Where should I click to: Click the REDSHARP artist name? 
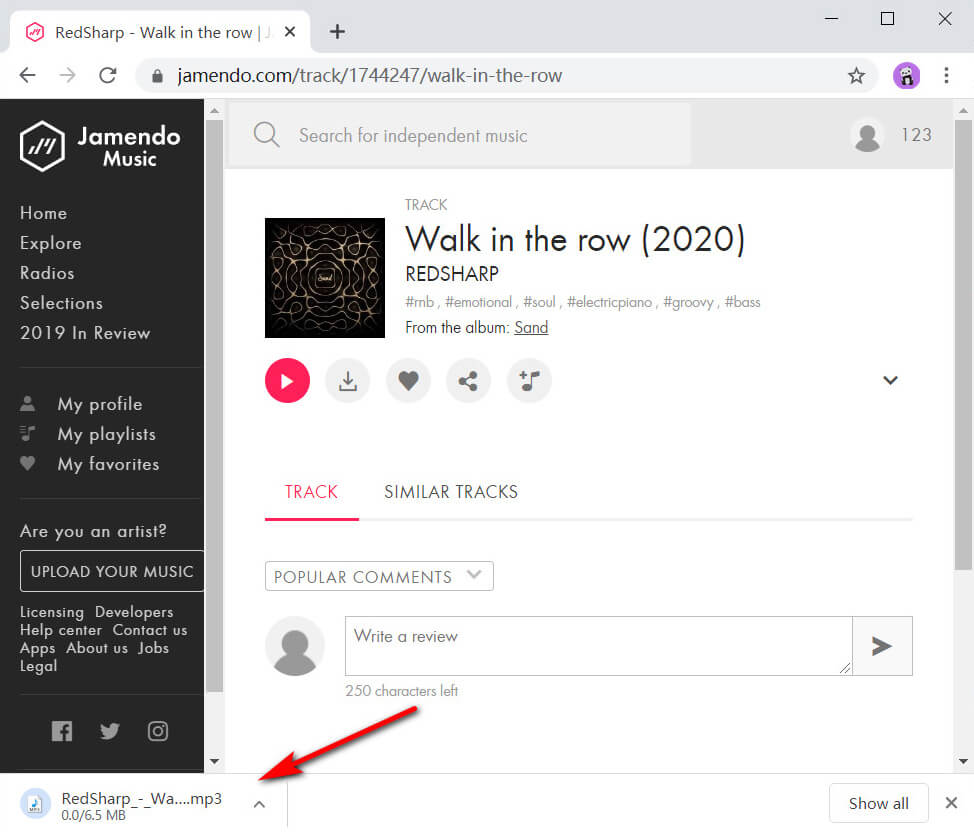tap(452, 273)
